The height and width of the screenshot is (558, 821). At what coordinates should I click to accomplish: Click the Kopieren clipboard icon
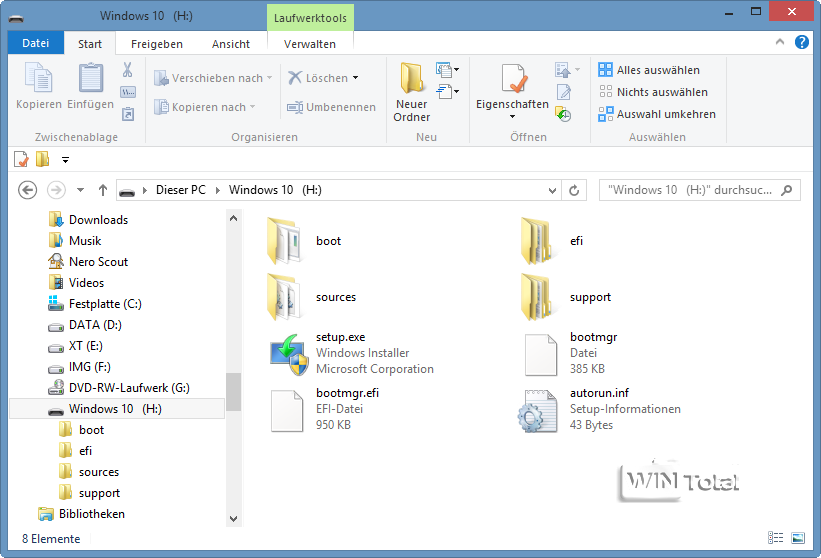tap(39, 79)
